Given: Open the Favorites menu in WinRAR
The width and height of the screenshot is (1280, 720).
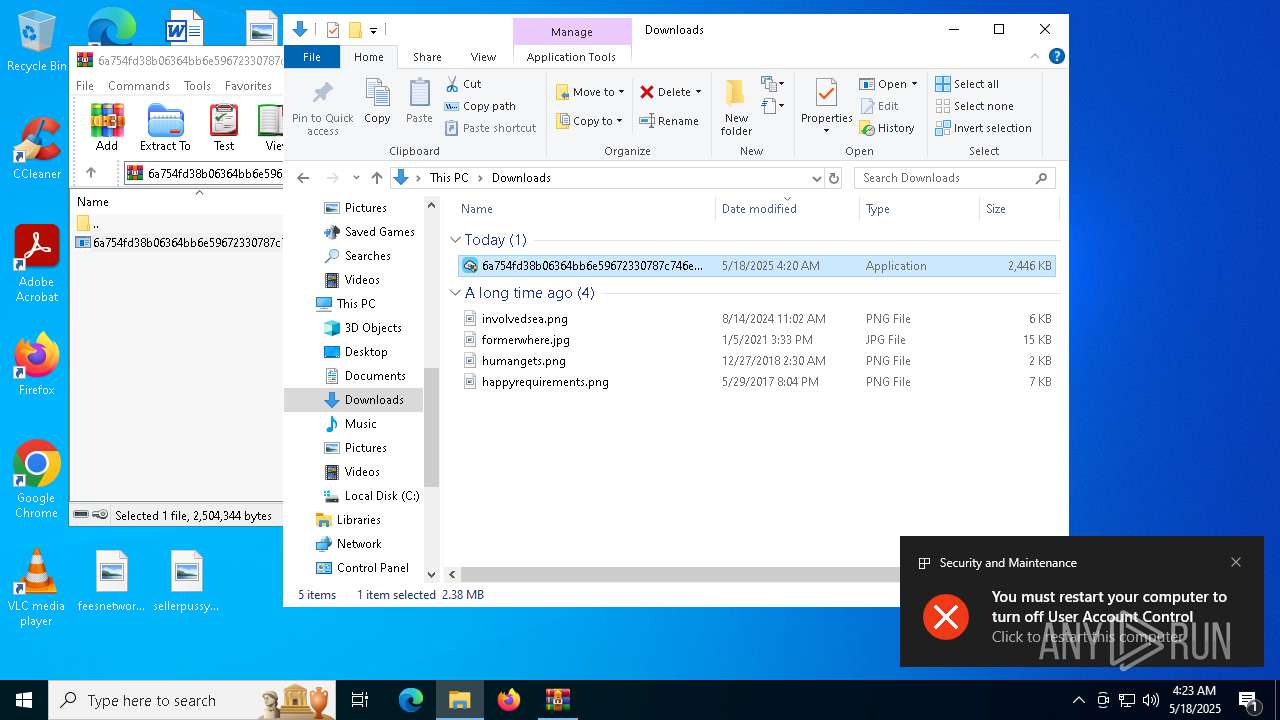Looking at the screenshot, I should pyautogui.click(x=248, y=86).
